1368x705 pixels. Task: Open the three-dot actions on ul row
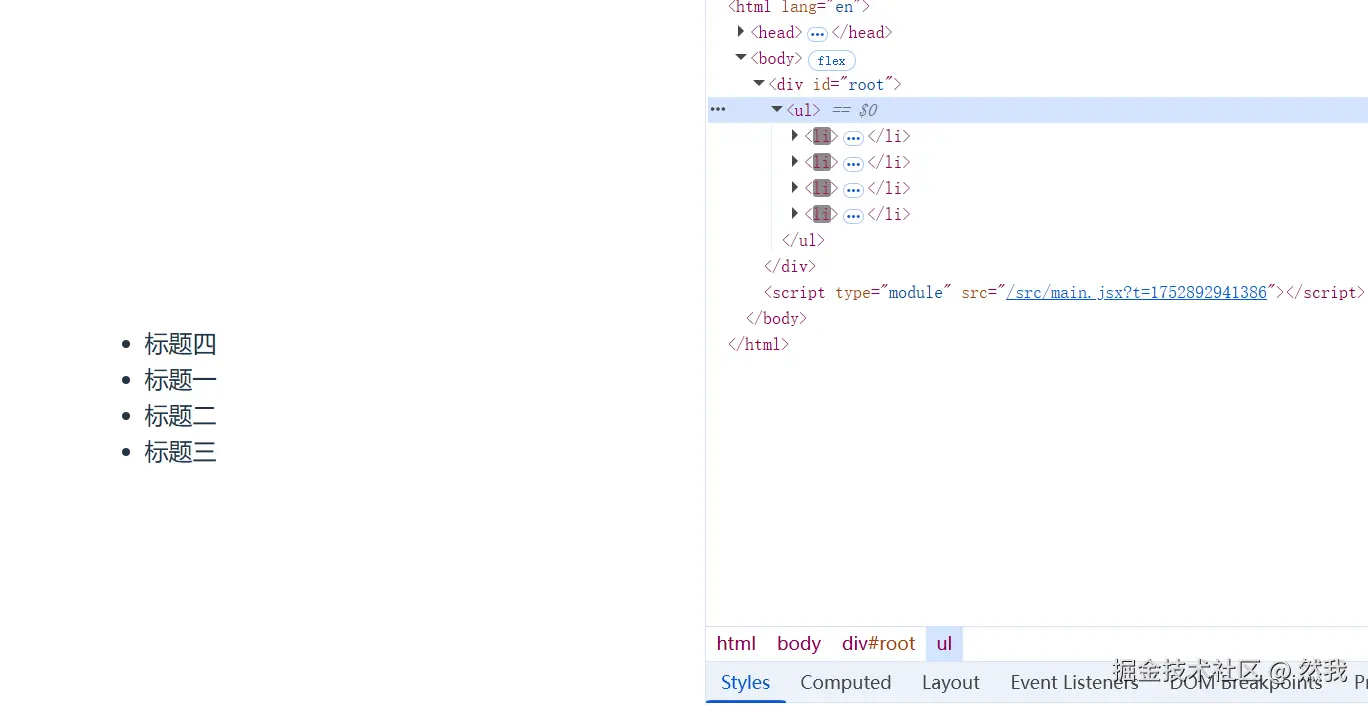pos(718,109)
